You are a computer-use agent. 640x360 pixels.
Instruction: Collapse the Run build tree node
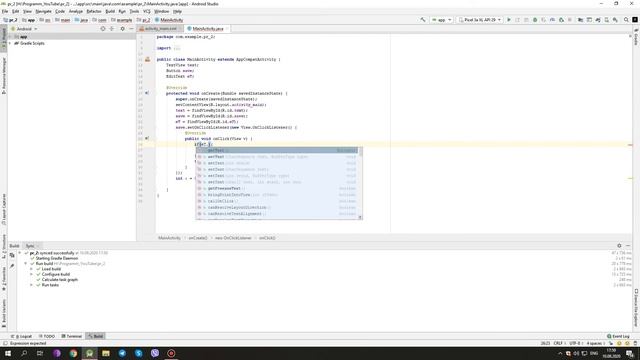pos(25,264)
